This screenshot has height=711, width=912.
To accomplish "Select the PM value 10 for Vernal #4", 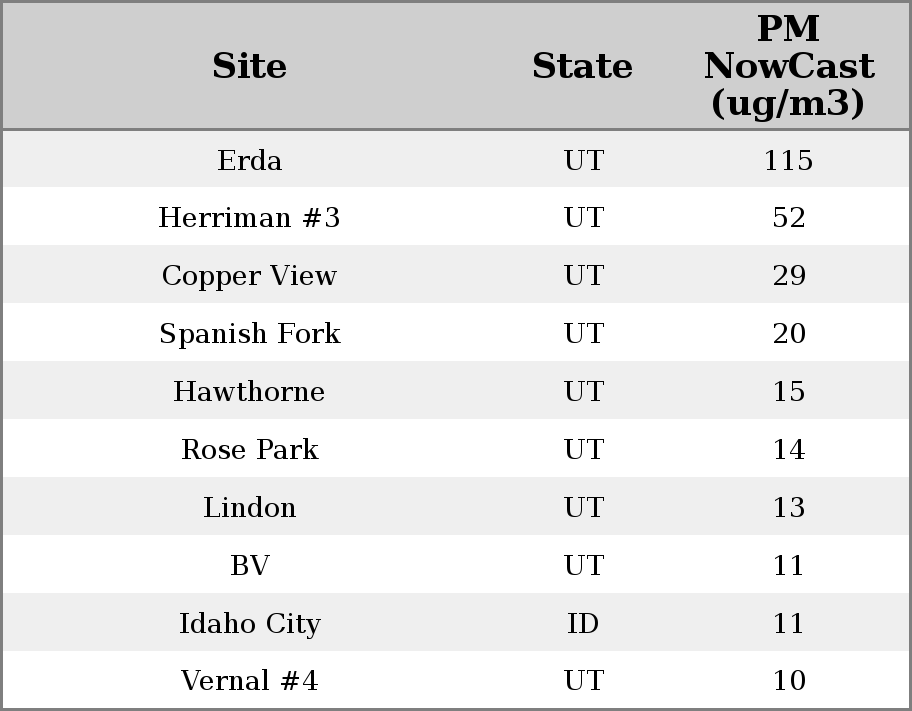I will [x=788, y=681].
